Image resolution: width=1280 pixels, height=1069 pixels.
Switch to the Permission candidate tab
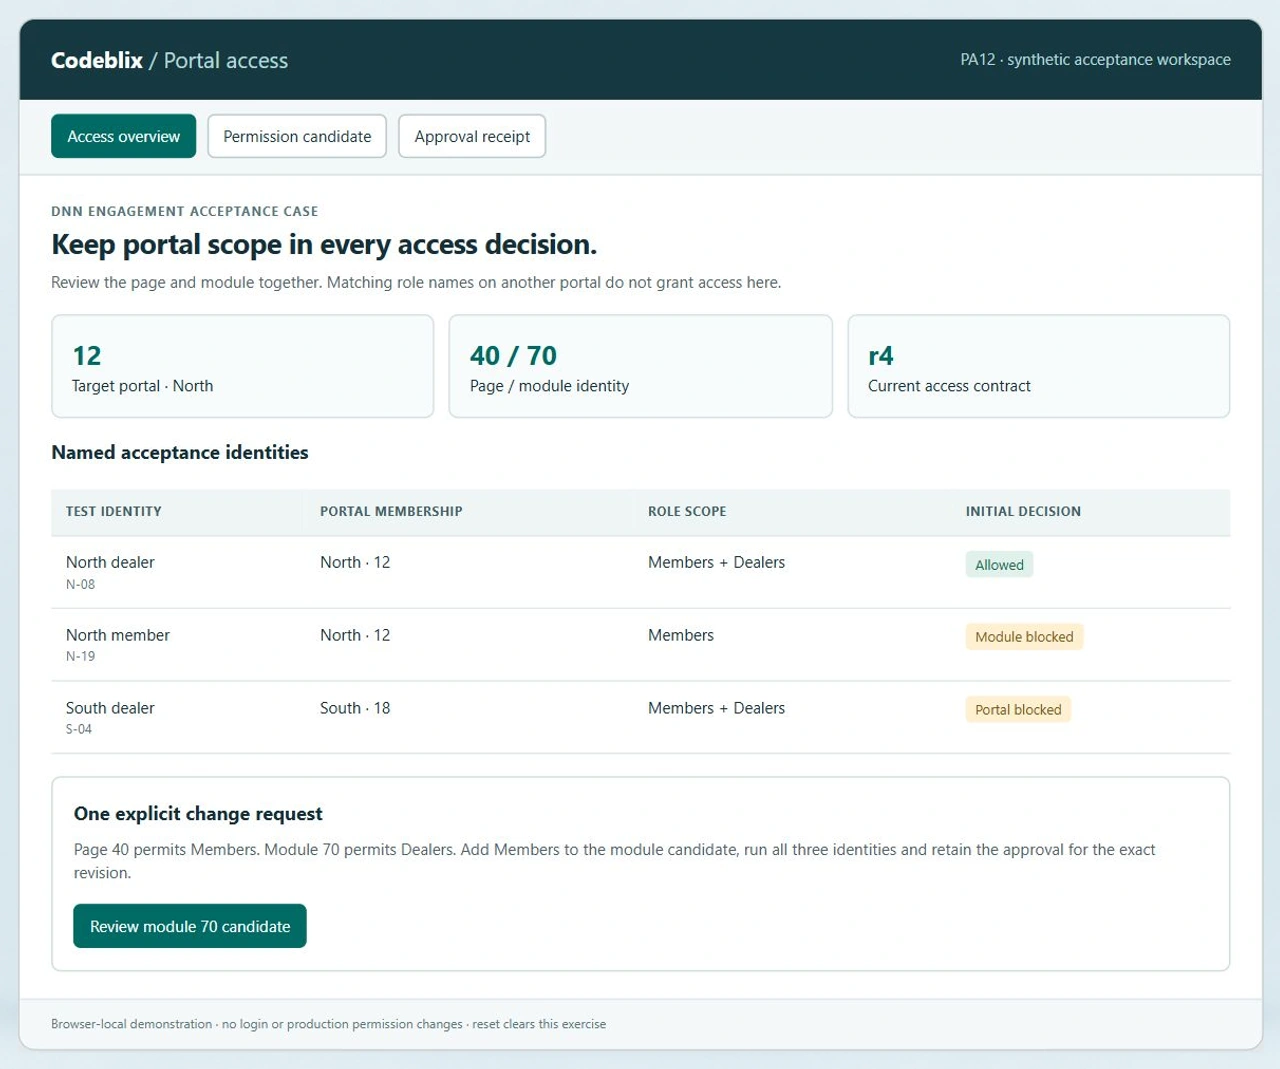click(297, 136)
